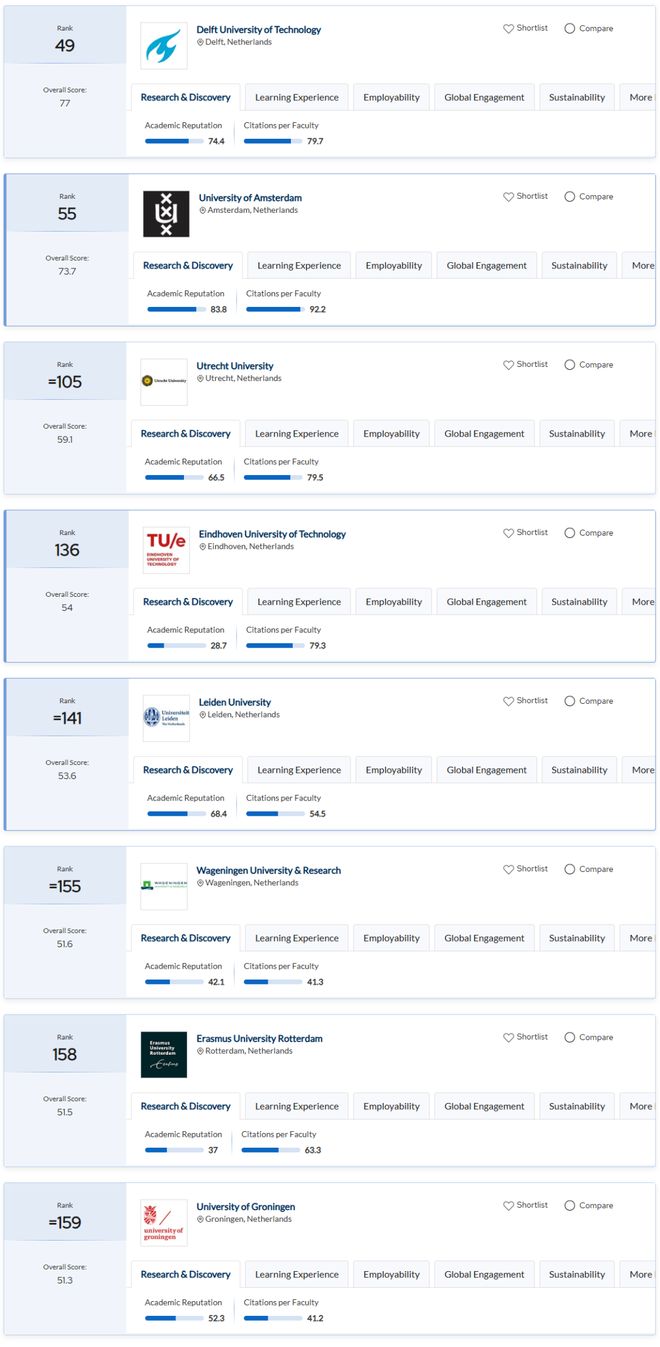Open Sustainability tab for Eindhoven University
This screenshot has width=660, height=1347.
pyautogui.click(x=579, y=602)
